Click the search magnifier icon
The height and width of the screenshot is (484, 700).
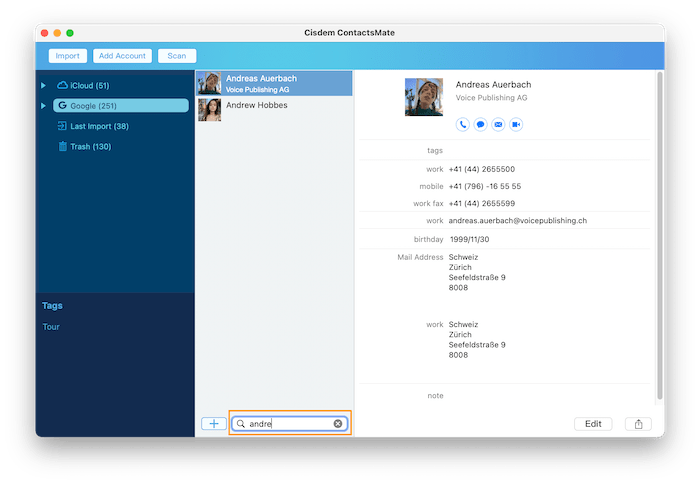[241, 424]
